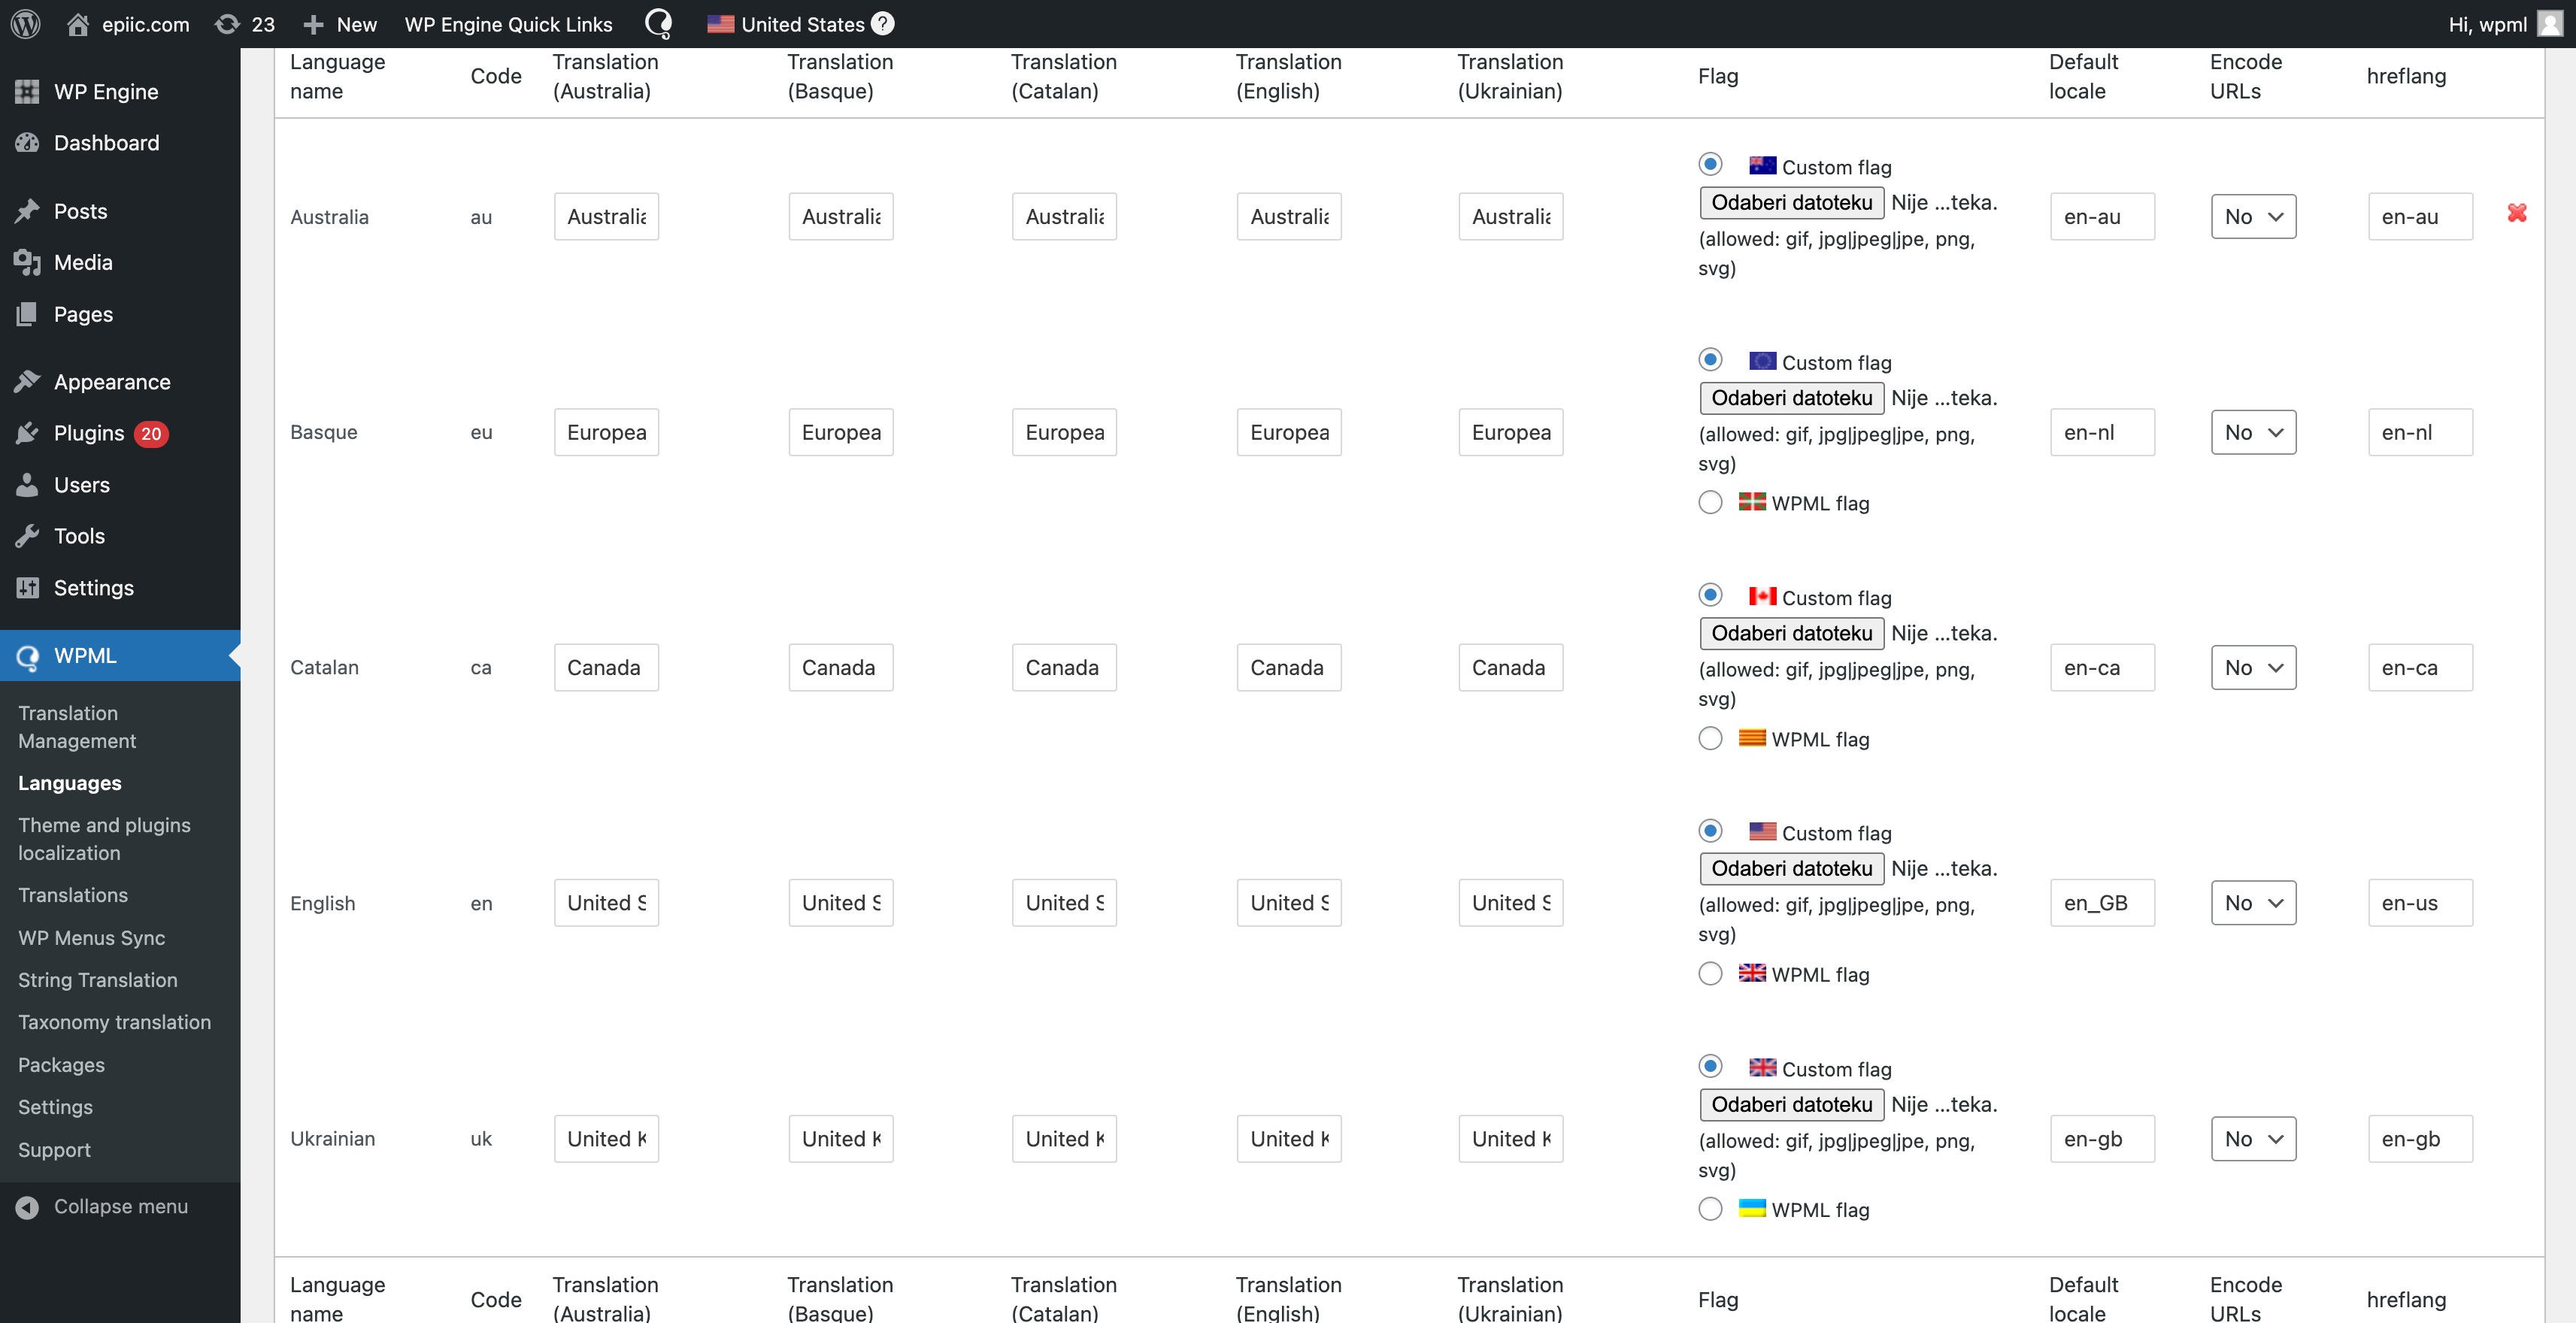The height and width of the screenshot is (1323, 2576).
Task: Open String Translation submenu item
Action: pos(98,980)
